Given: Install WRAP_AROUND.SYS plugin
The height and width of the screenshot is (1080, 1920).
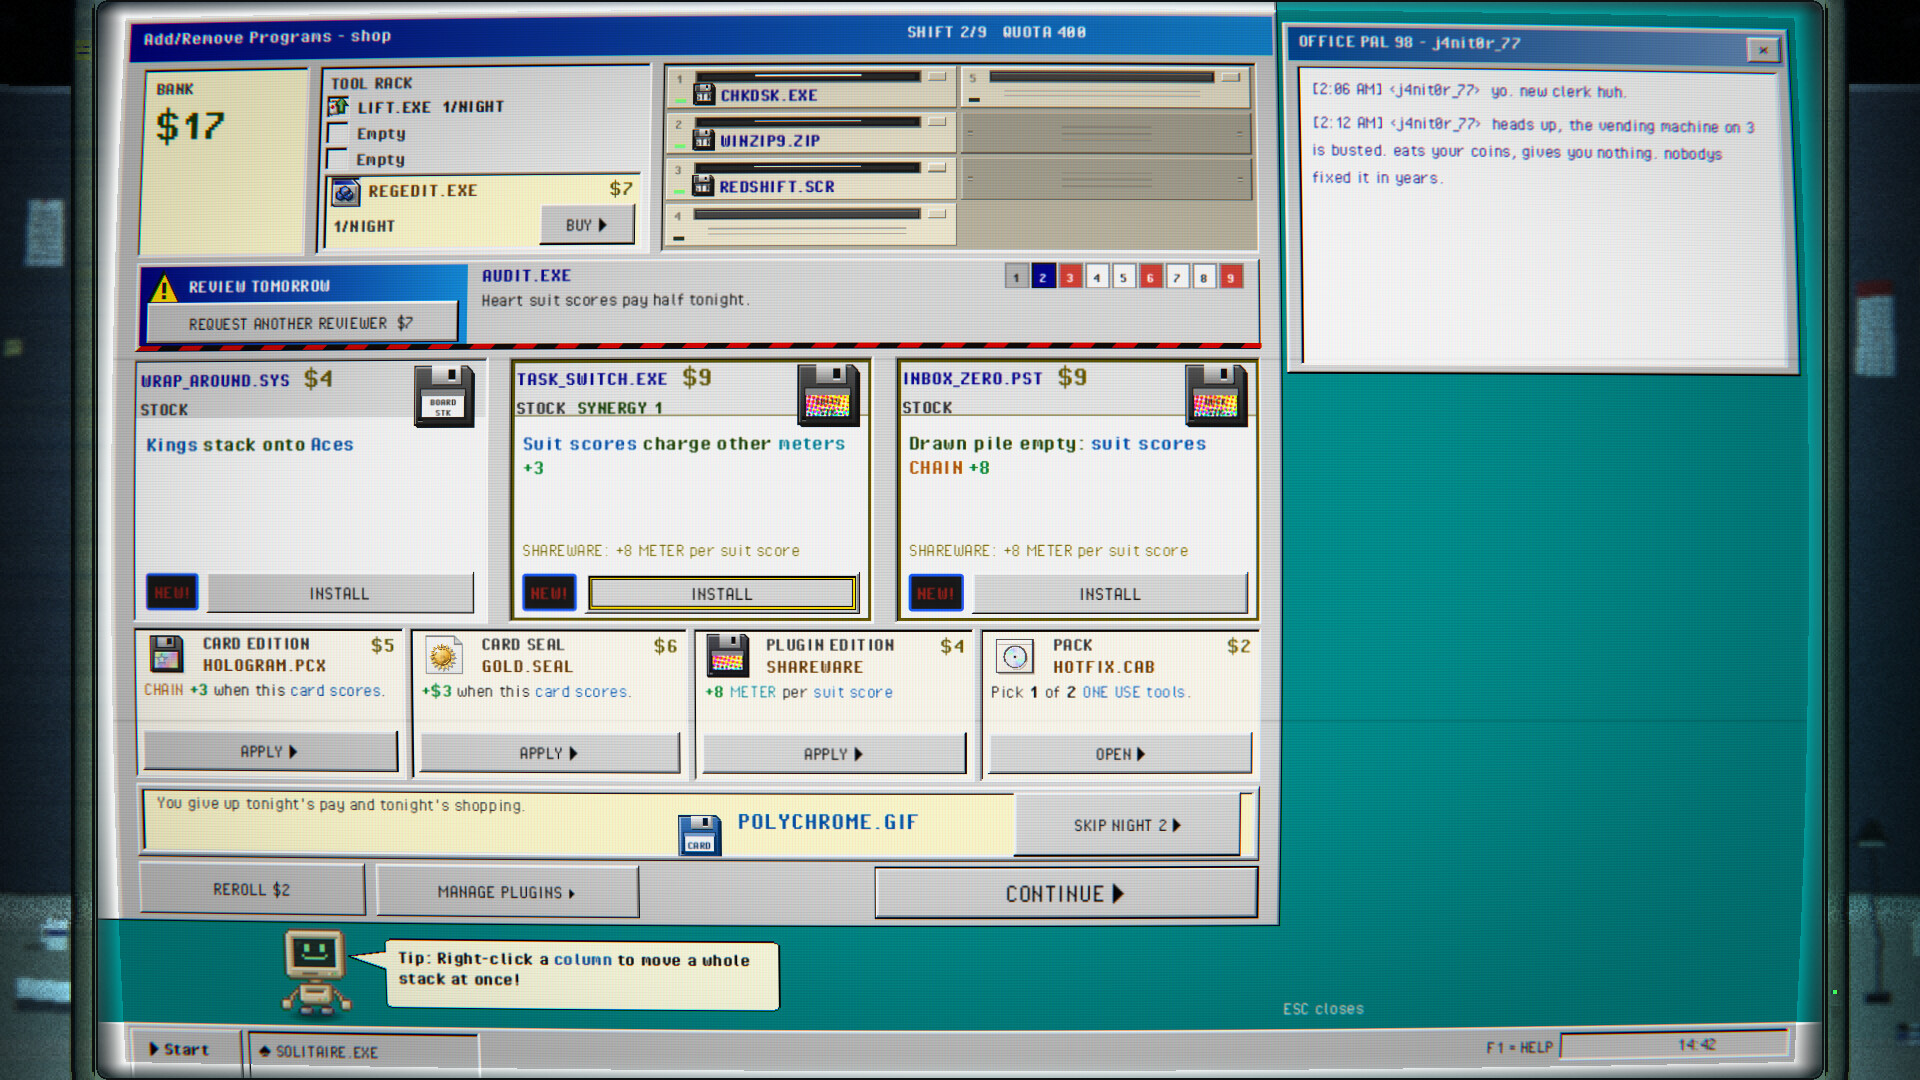Looking at the screenshot, I should (340, 594).
